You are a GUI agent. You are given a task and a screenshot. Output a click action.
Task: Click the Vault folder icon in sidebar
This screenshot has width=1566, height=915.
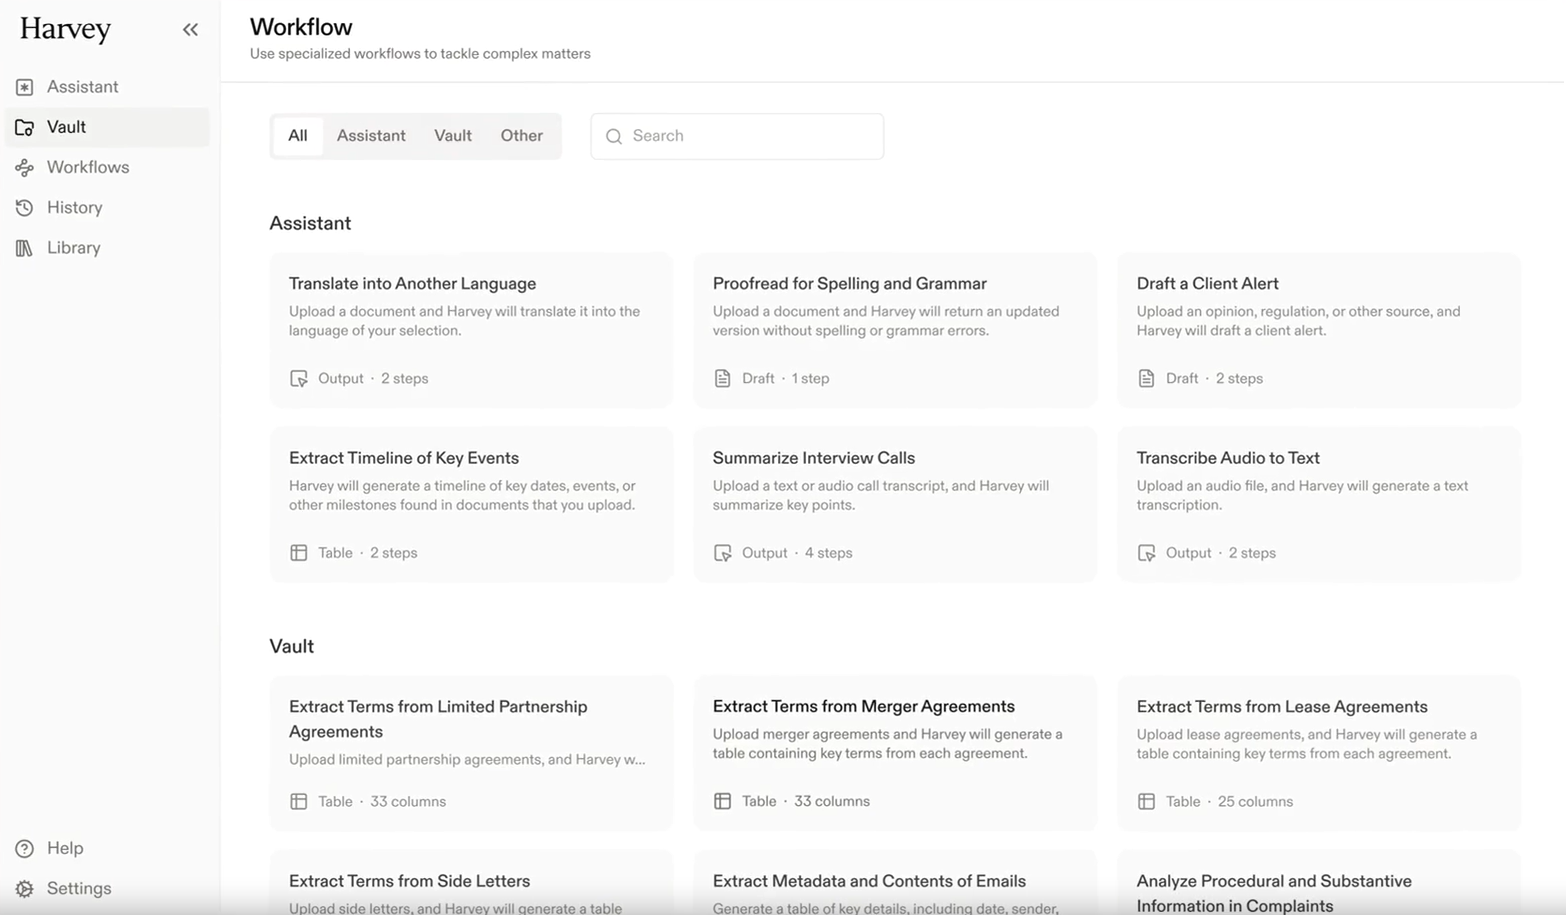(24, 127)
